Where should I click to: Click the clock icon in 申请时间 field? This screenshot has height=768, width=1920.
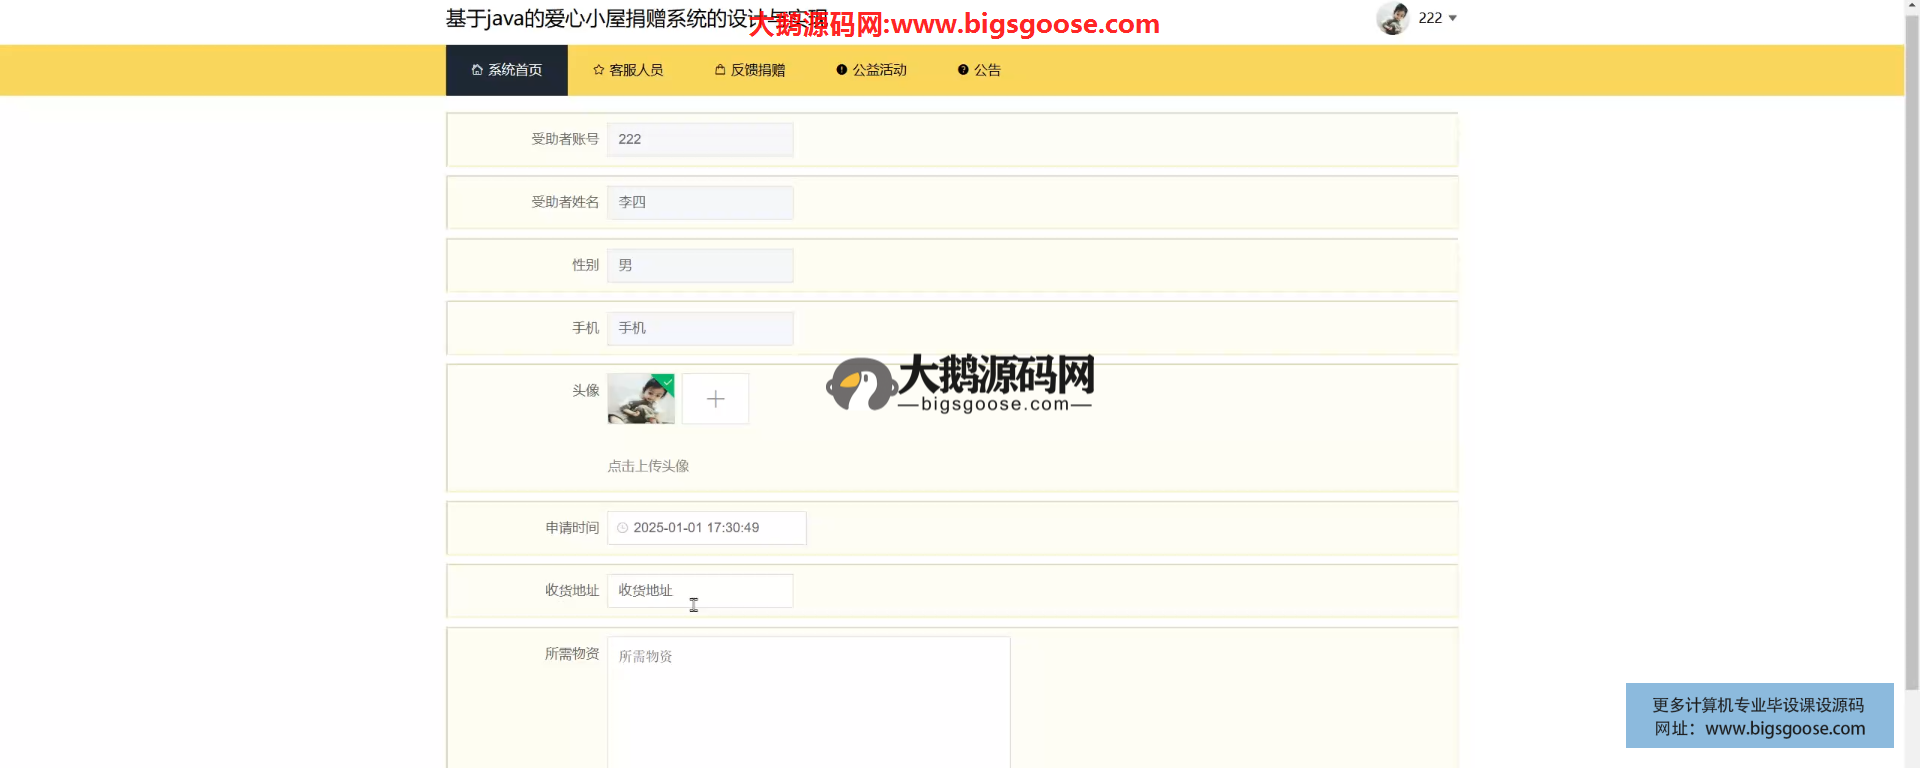click(622, 528)
